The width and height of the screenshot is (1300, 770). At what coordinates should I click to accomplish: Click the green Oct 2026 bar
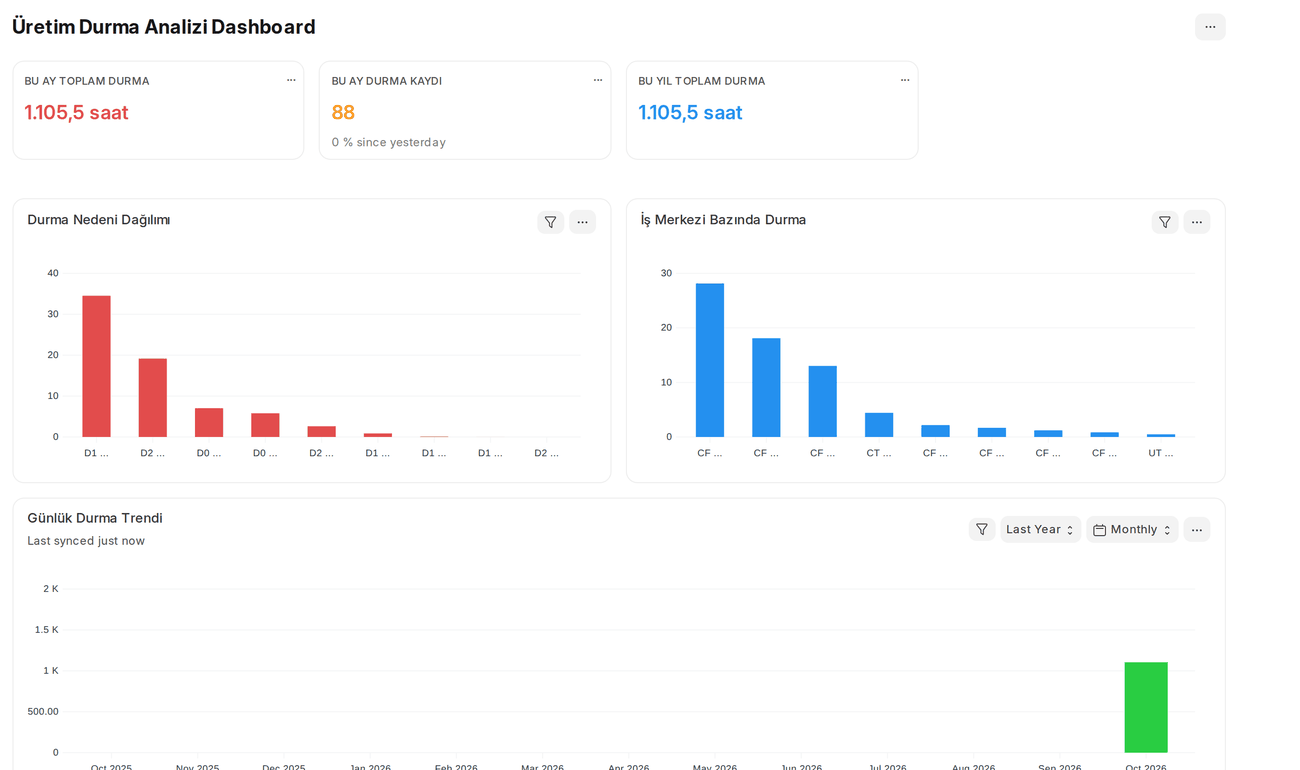(x=1146, y=707)
